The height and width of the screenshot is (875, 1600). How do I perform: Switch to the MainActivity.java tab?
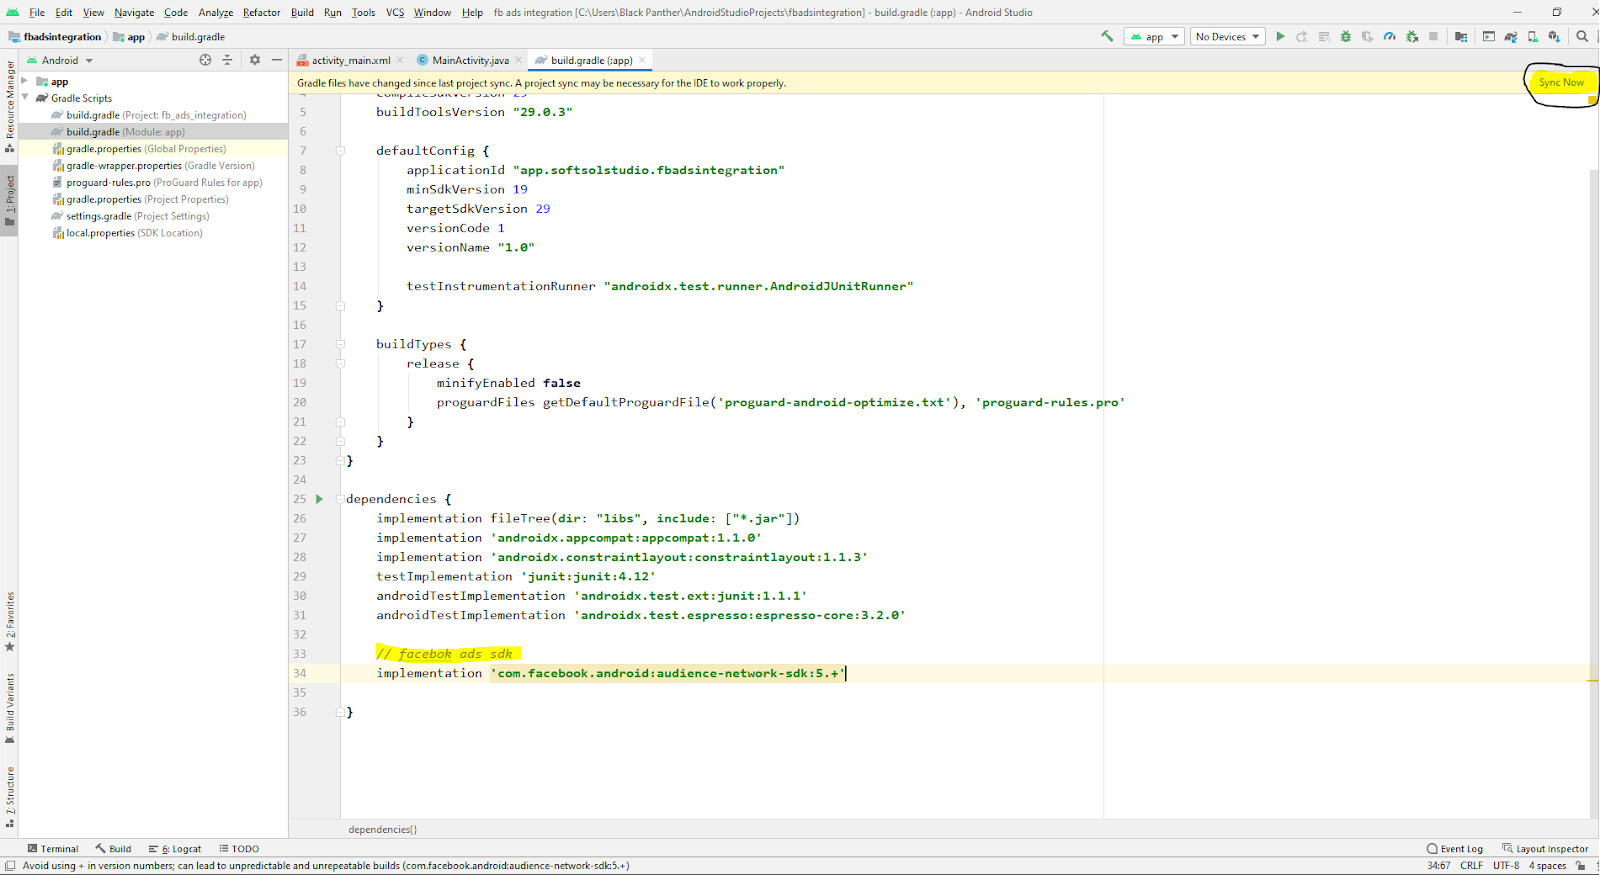coord(462,60)
